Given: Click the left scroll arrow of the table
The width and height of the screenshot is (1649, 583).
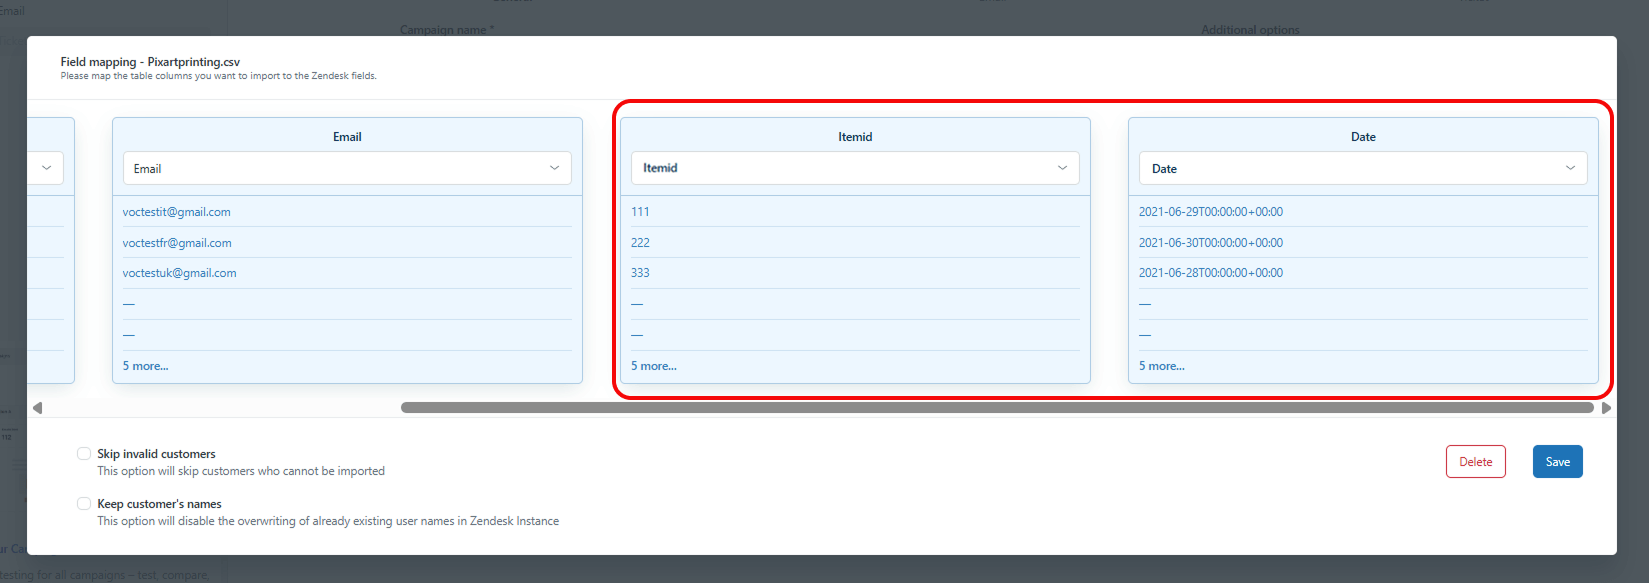Looking at the screenshot, I should coord(38,407).
